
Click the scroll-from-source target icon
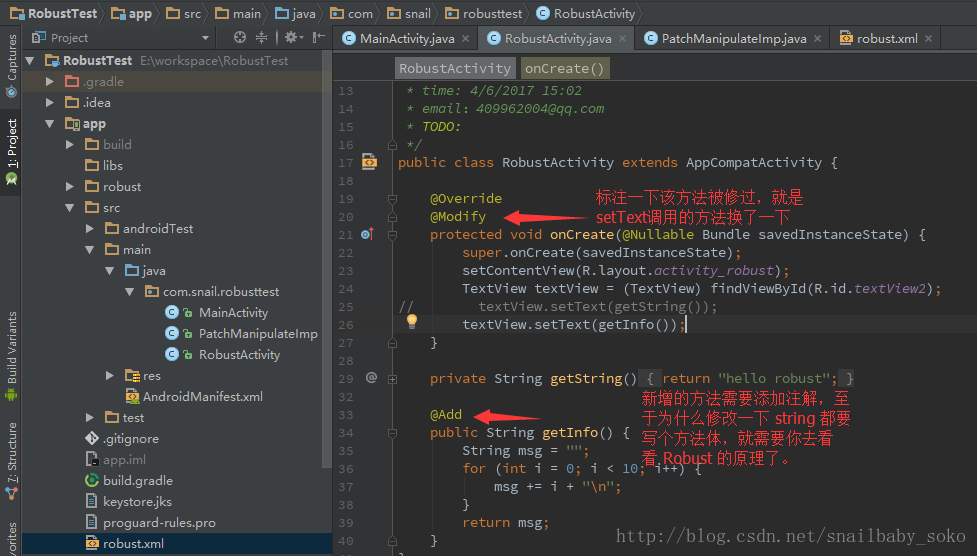coord(240,37)
